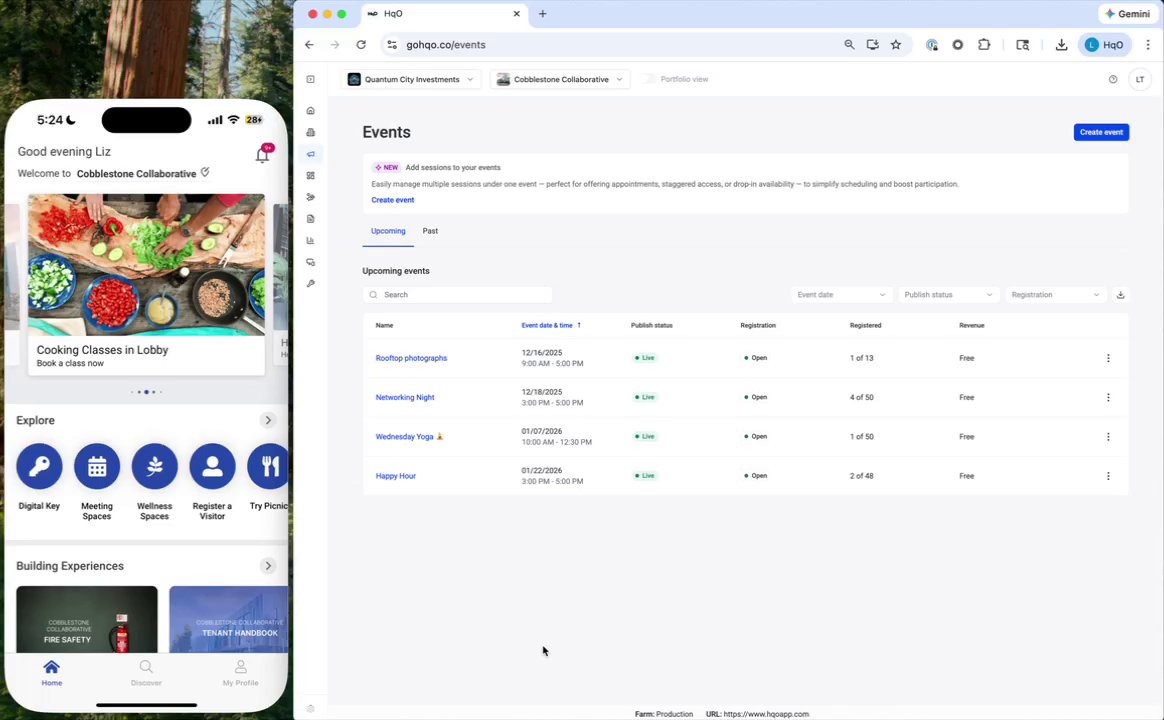The height and width of the screenshot is (720, 1164).
Task: Go back in the browser
Action: (x=310, y=45)
